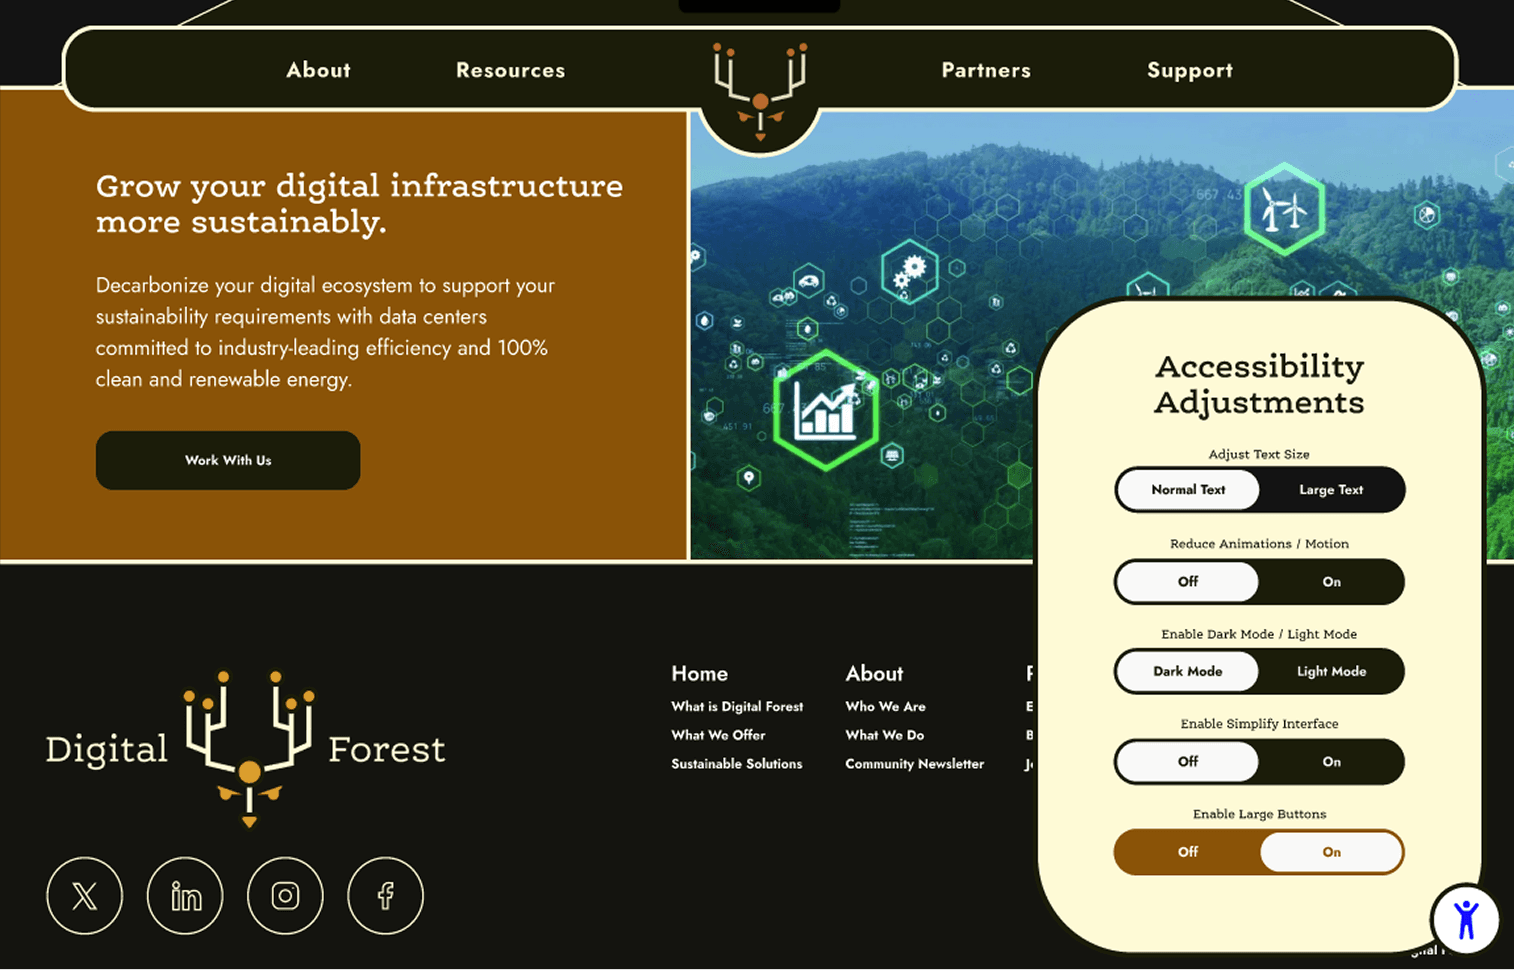Image resolution: width=1514 pixels, height=970 pixels.
Task: Open Who We Are link
Action: tap(885, 707)
